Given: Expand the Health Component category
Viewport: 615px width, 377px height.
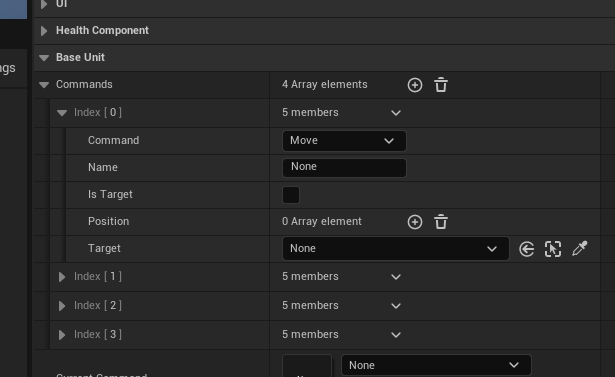Looking at the screenshot, I should pyautogui.click(x=44, y=31).
